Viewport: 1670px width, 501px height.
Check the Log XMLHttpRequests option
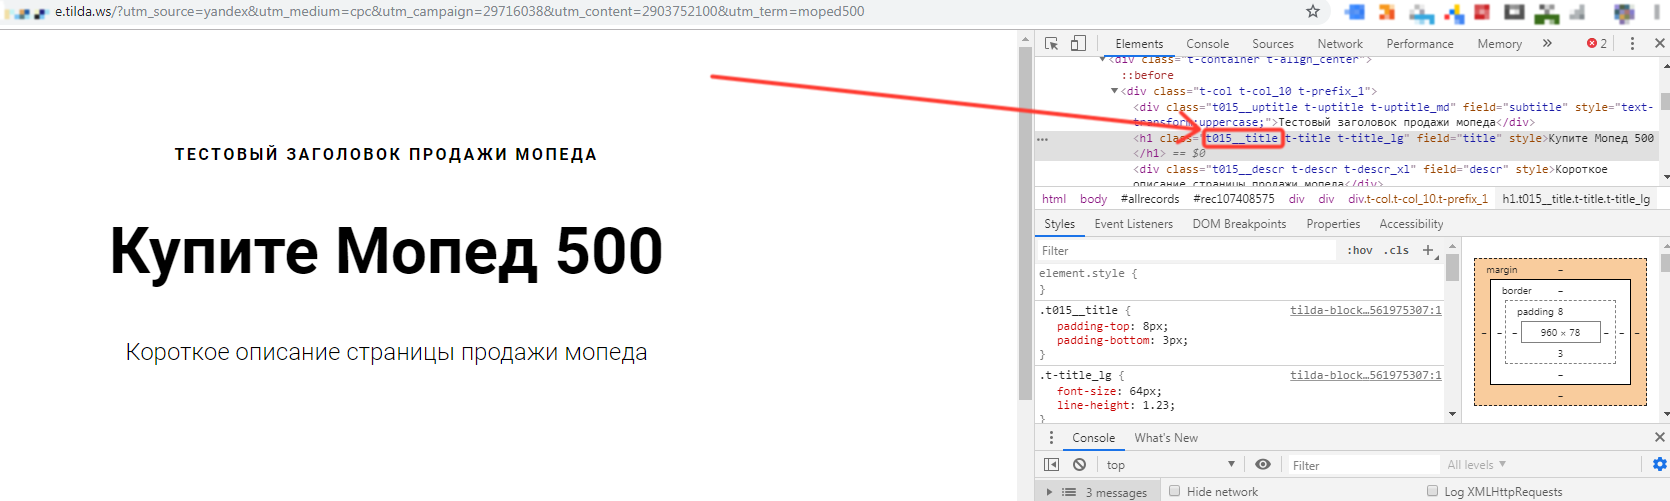1432,491
